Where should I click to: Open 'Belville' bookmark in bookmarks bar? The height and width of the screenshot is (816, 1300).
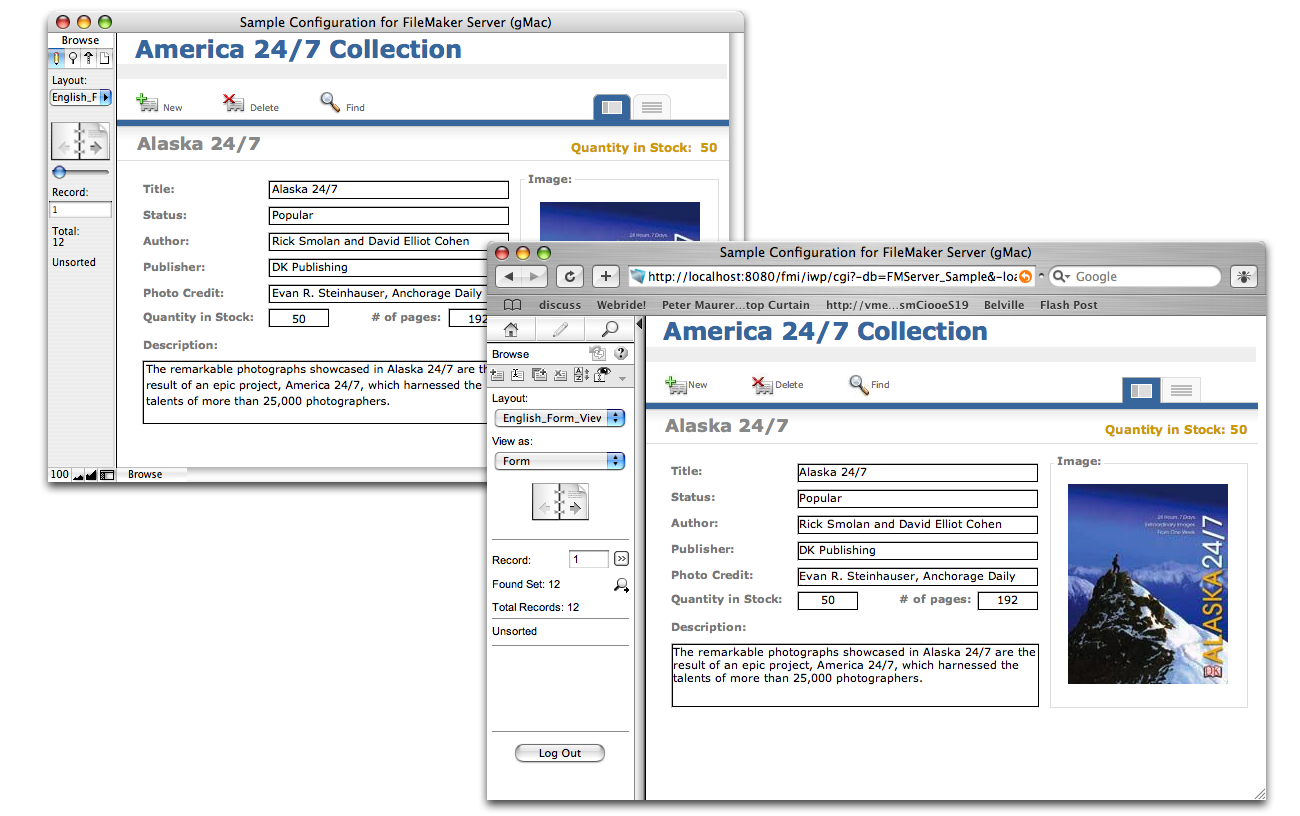[x=1004, y=305]
